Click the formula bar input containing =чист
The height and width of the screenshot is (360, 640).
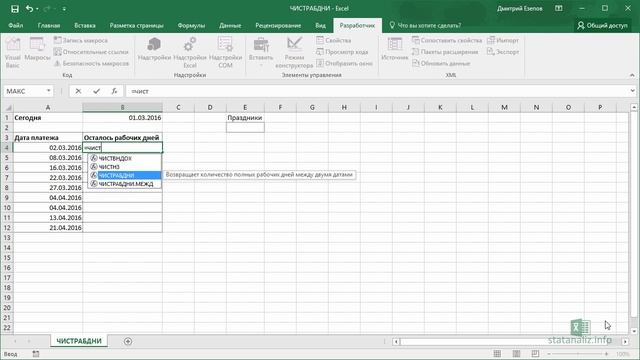(x=376, y=91)
